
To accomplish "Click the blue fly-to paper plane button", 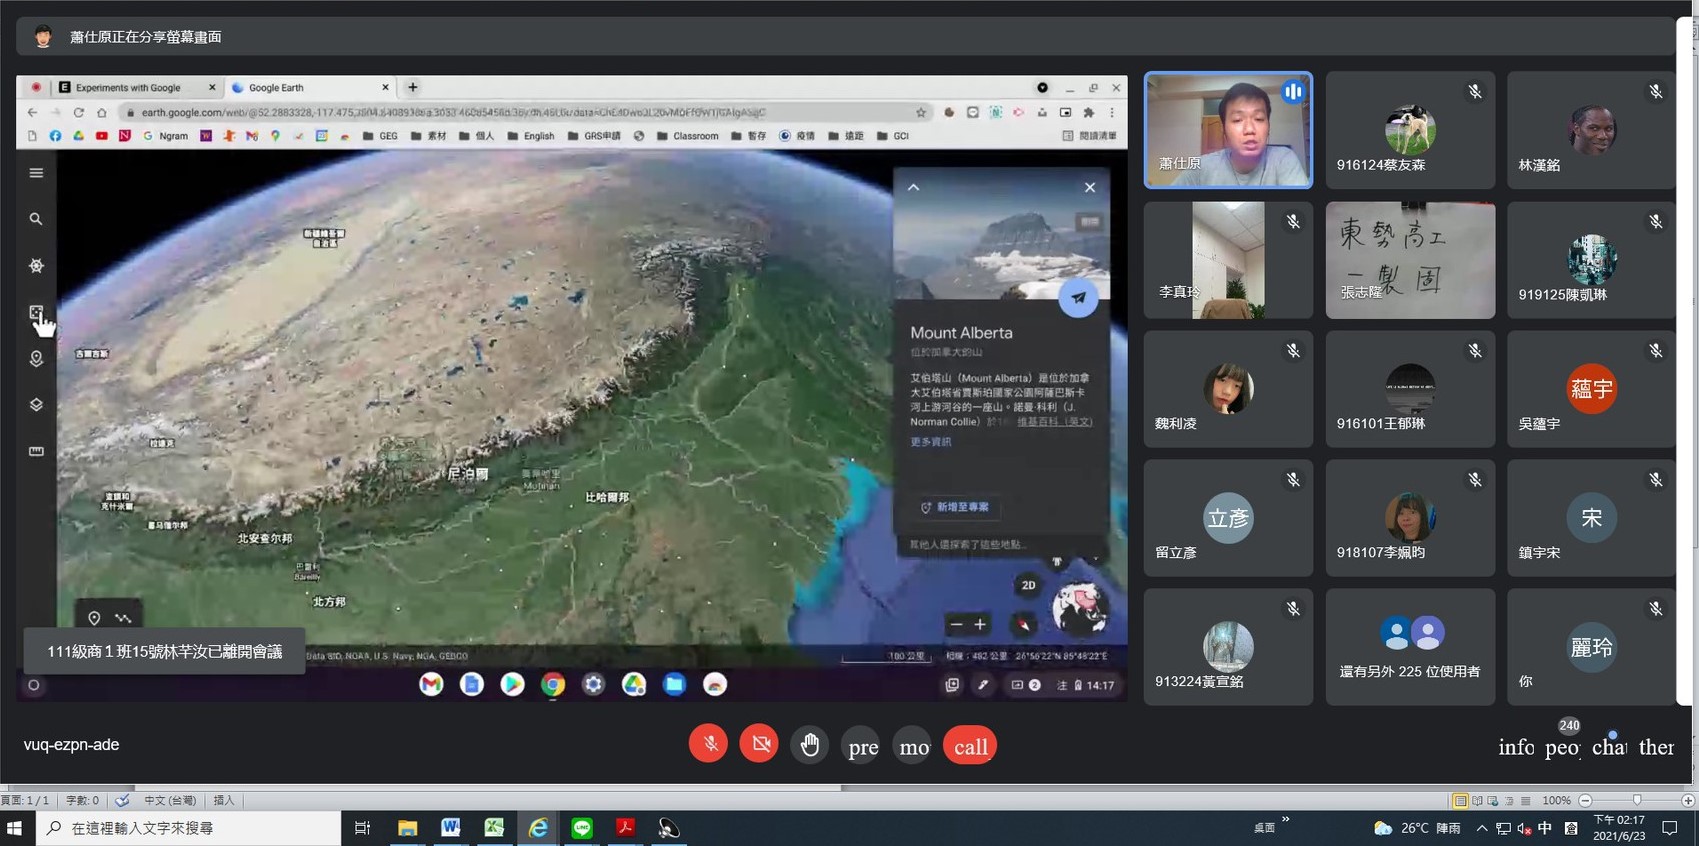I will pyautogui.click(x=1078, y=298).
